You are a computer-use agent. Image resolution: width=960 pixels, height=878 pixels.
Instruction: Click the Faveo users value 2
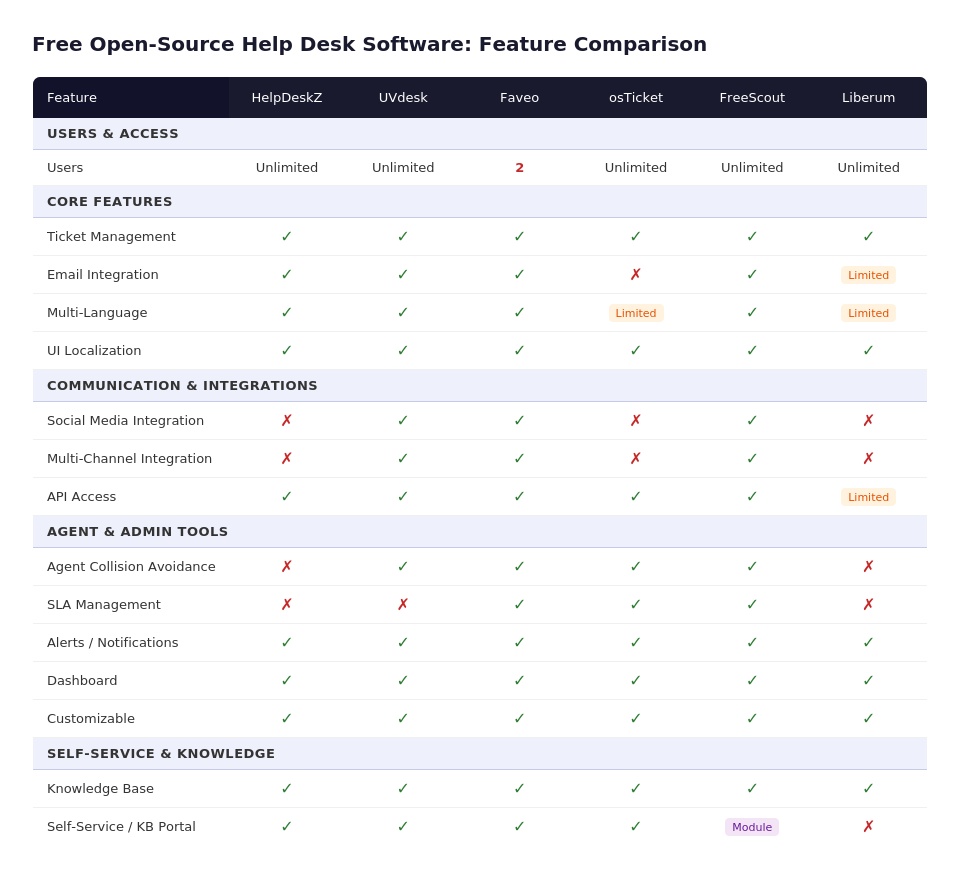pyautogui.click(x=519, y=167)
